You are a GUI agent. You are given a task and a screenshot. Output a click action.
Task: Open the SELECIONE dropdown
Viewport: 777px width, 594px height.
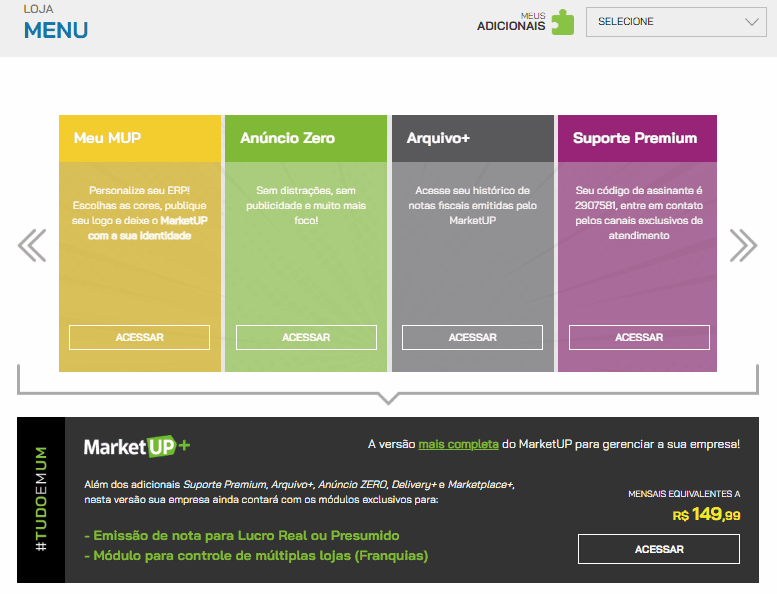676,22
